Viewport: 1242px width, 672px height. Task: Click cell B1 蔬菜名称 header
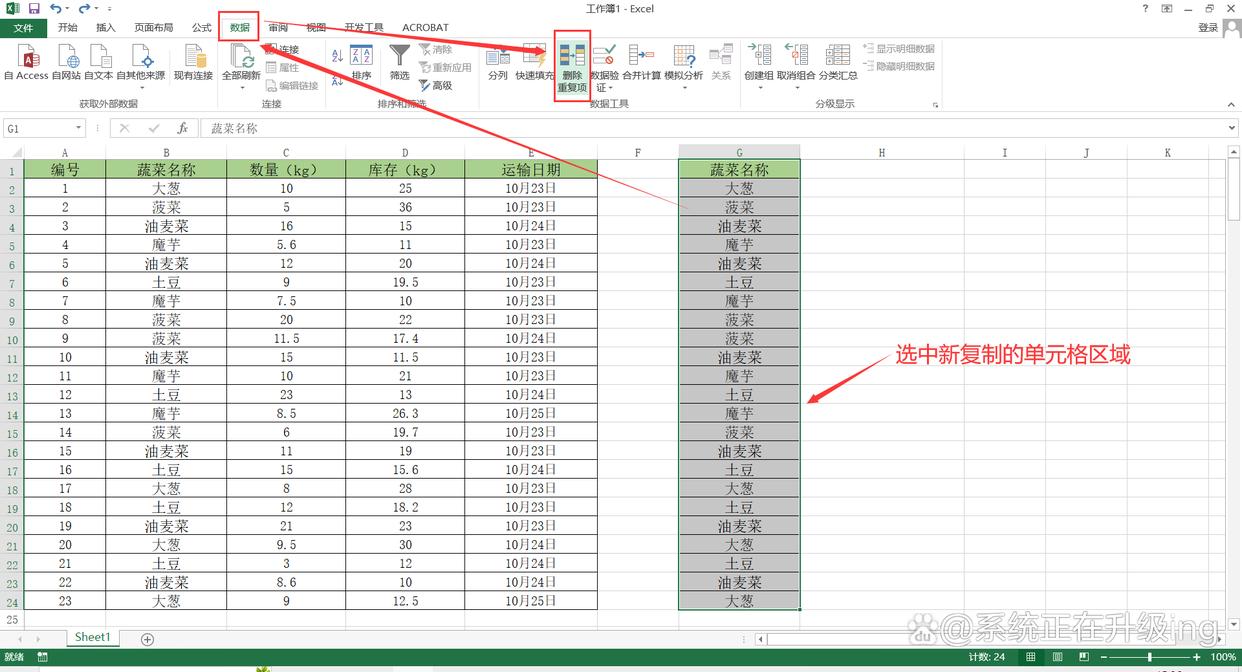166,169
